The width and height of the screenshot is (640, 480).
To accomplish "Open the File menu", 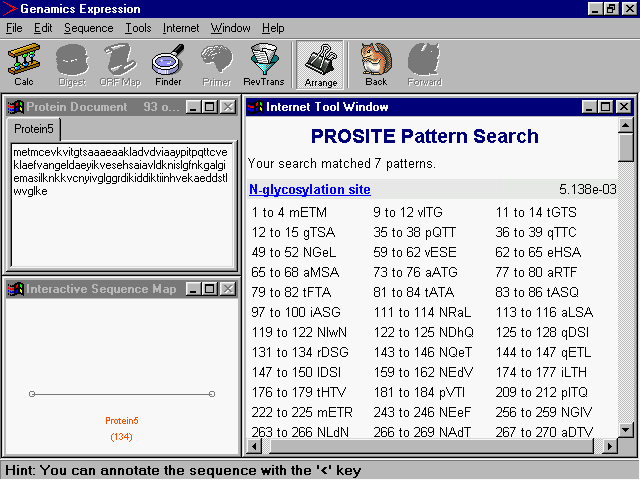I will tap(14, 28).
